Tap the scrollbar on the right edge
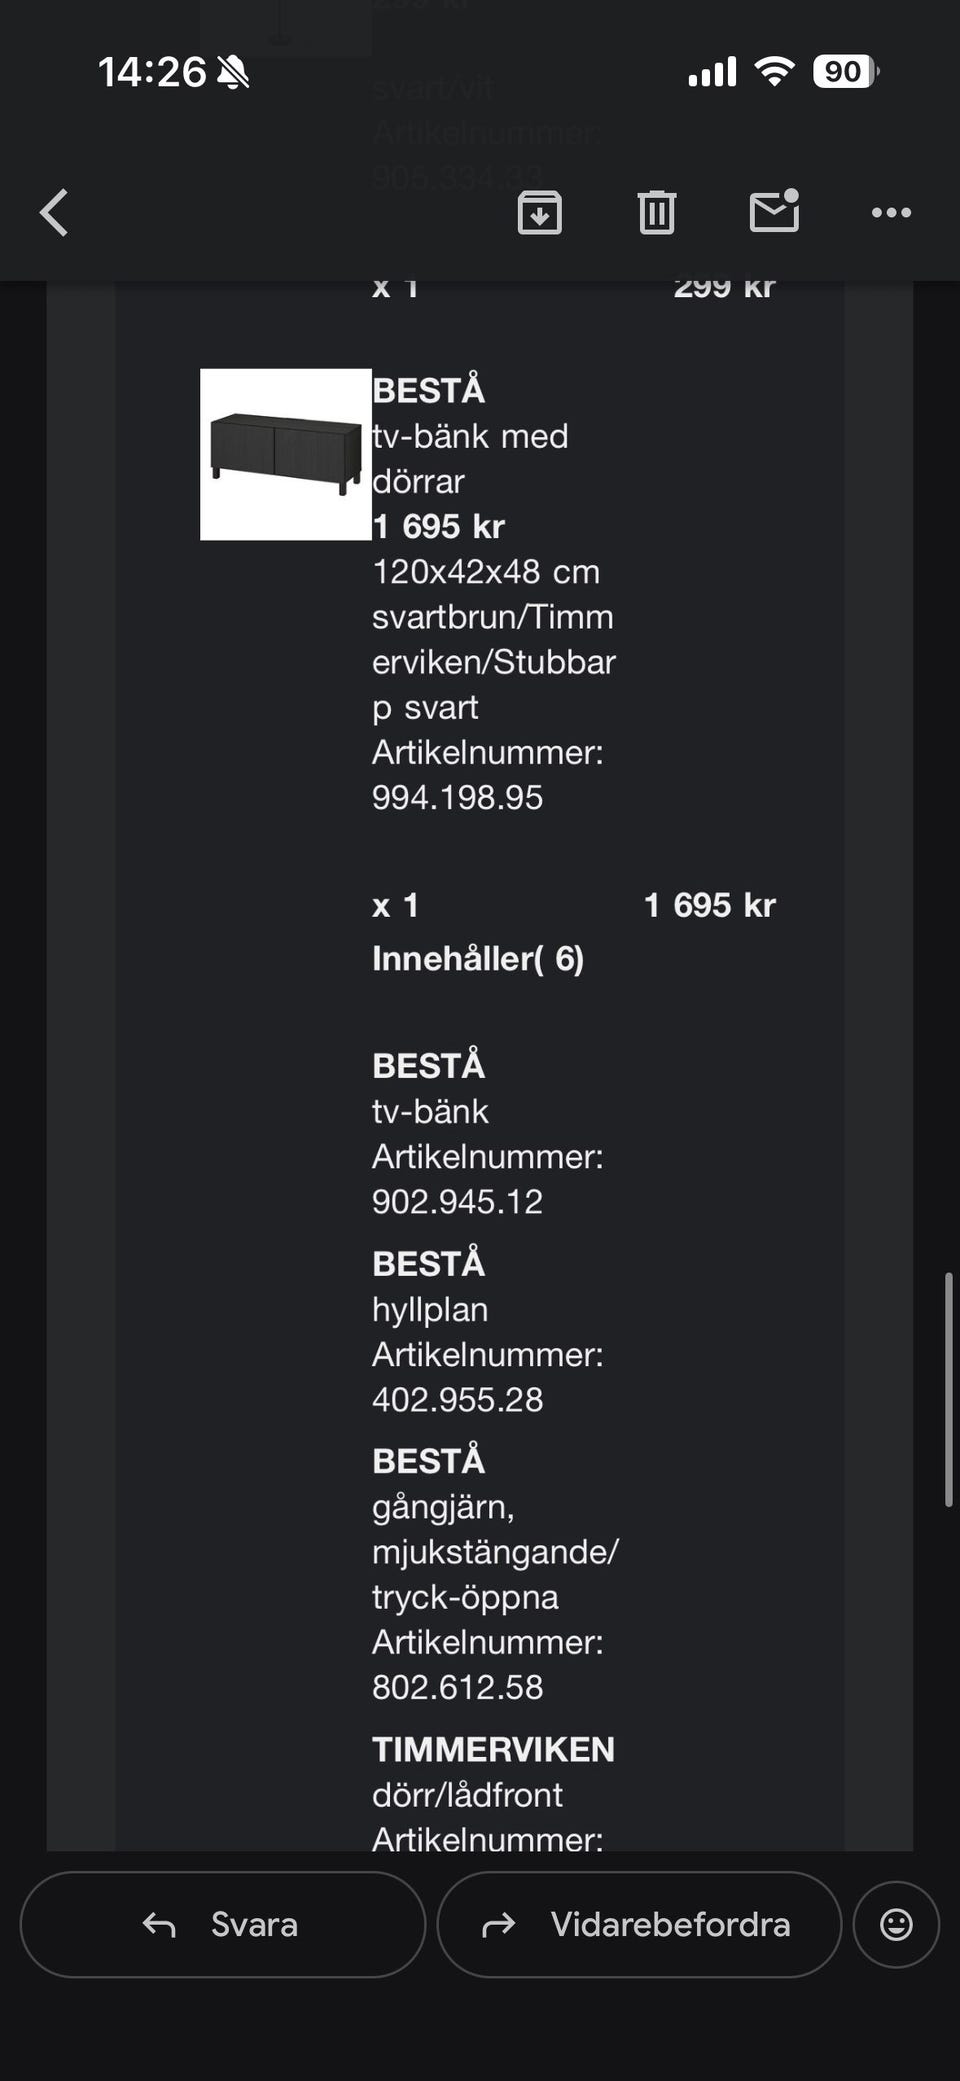Viewport: 960px width, 2081px height. tap(948, 1389)
